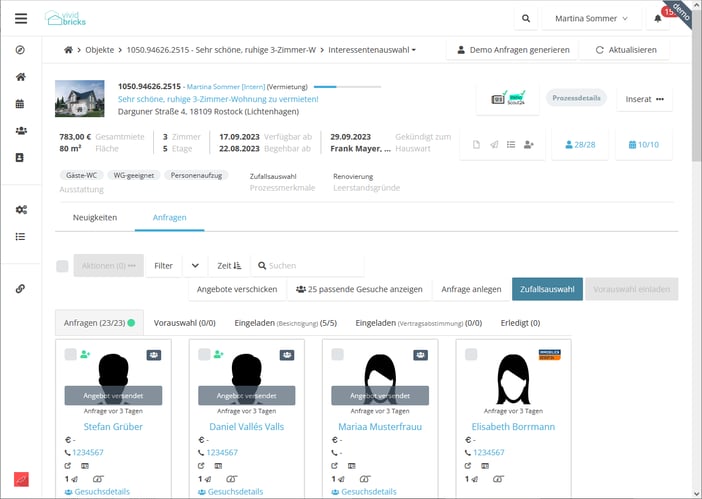Switch to the Neuigkeiten tab
Viewport: 702px width, 499px height.
point(93,217)
